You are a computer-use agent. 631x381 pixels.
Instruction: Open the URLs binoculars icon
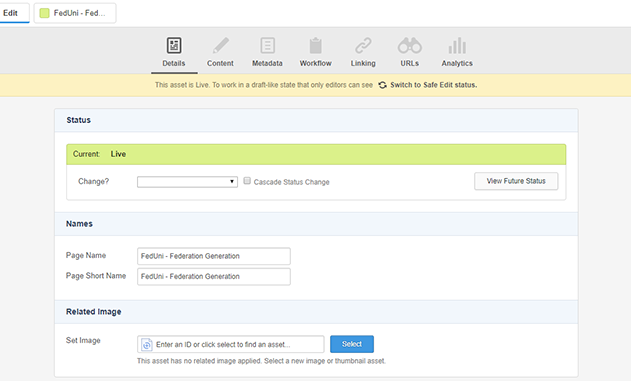410,45
